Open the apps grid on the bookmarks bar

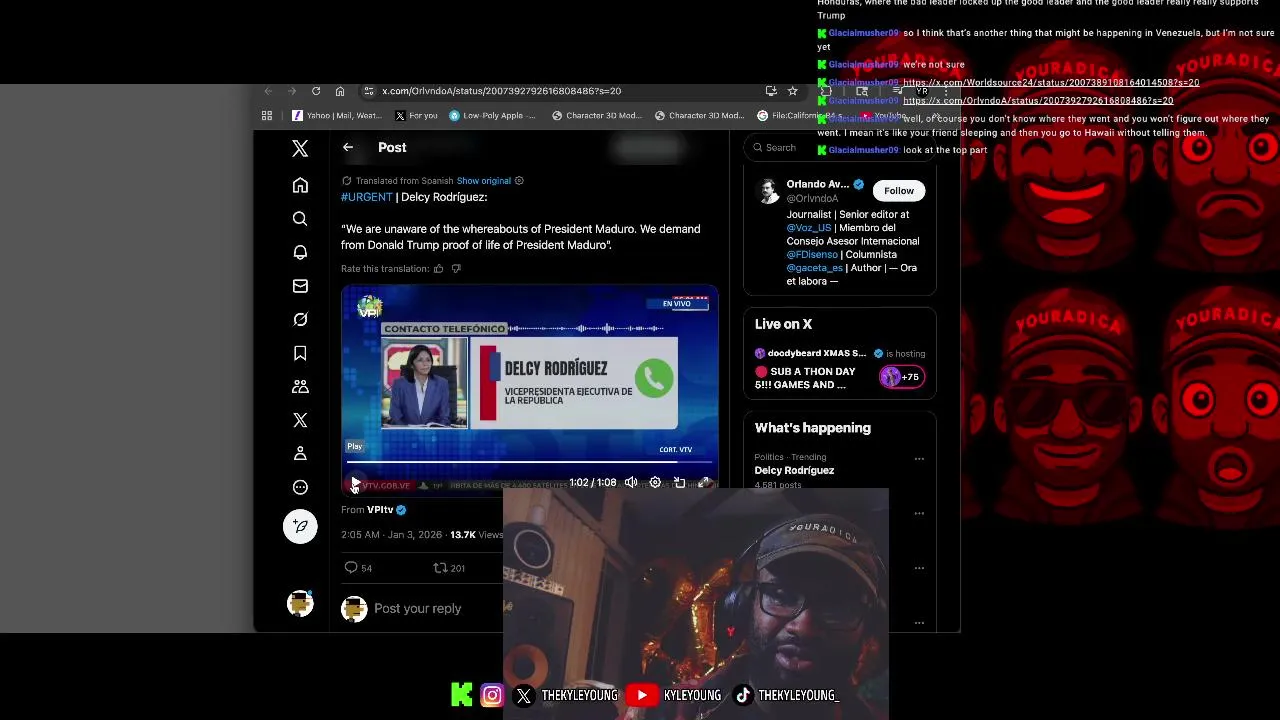pos(267,116)
